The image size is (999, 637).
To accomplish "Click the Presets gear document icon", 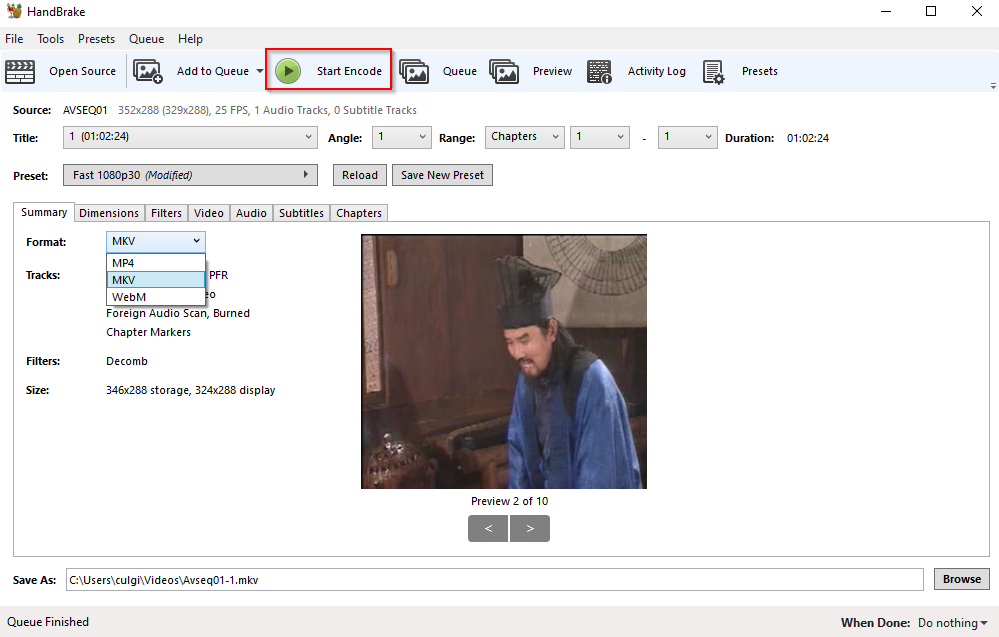I will 714,72.
